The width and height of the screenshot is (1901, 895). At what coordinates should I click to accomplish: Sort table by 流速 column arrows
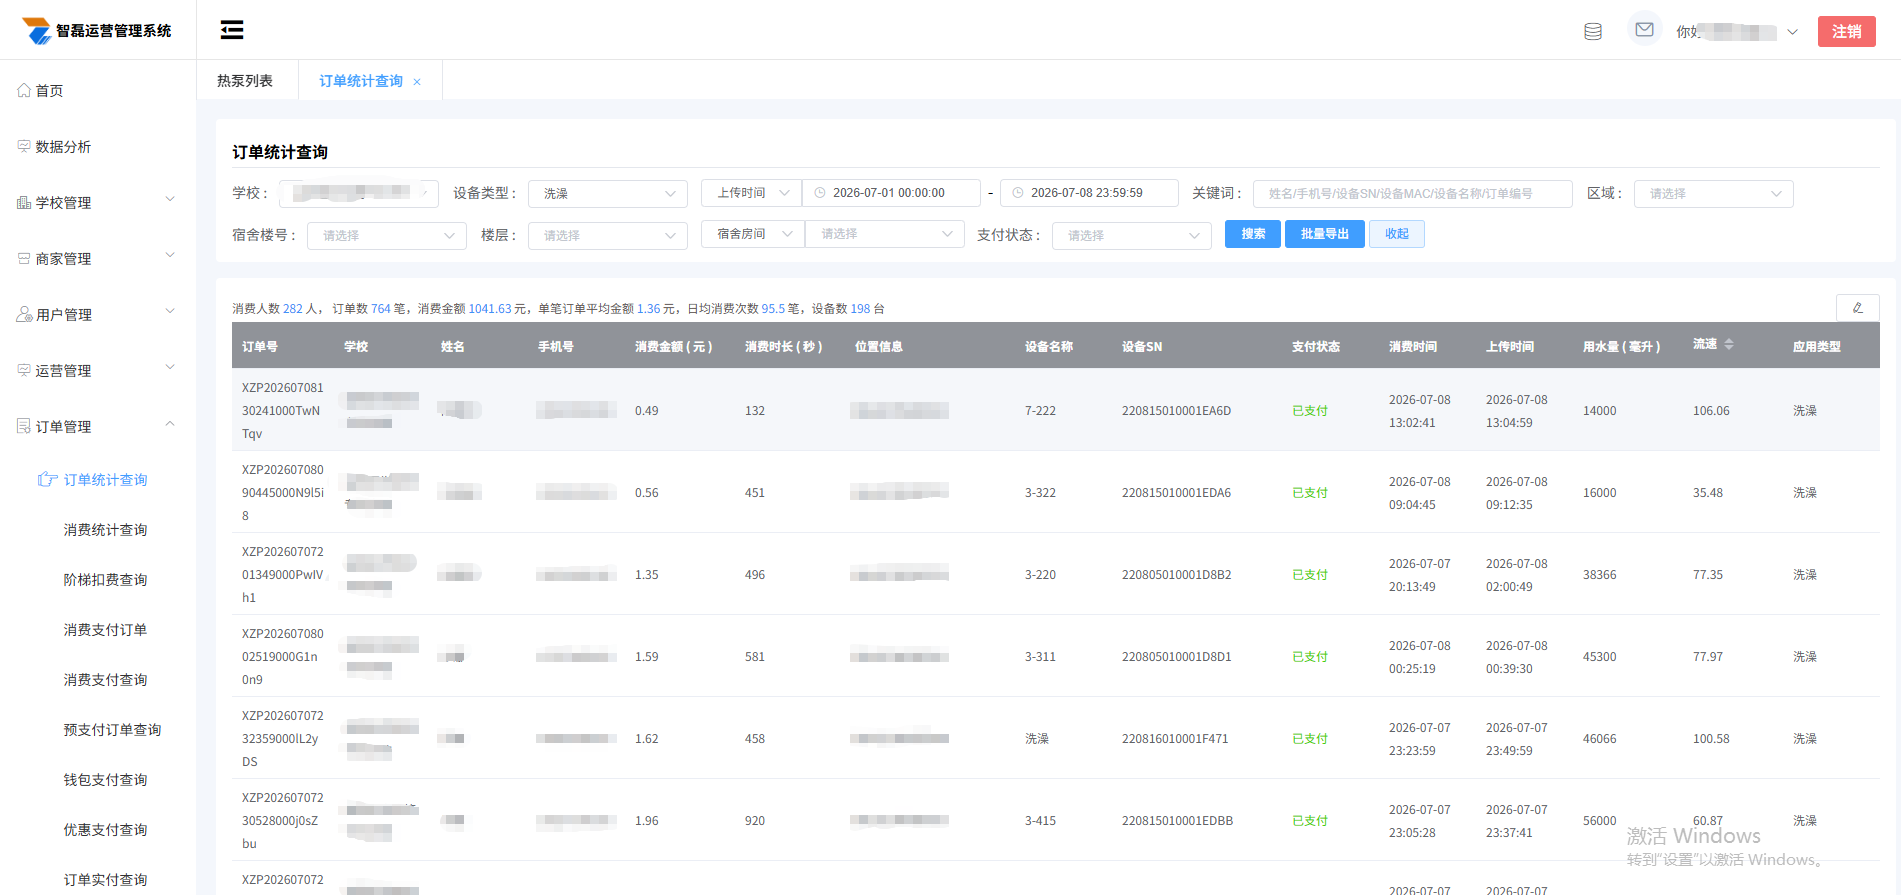(x=1729, y=344)
